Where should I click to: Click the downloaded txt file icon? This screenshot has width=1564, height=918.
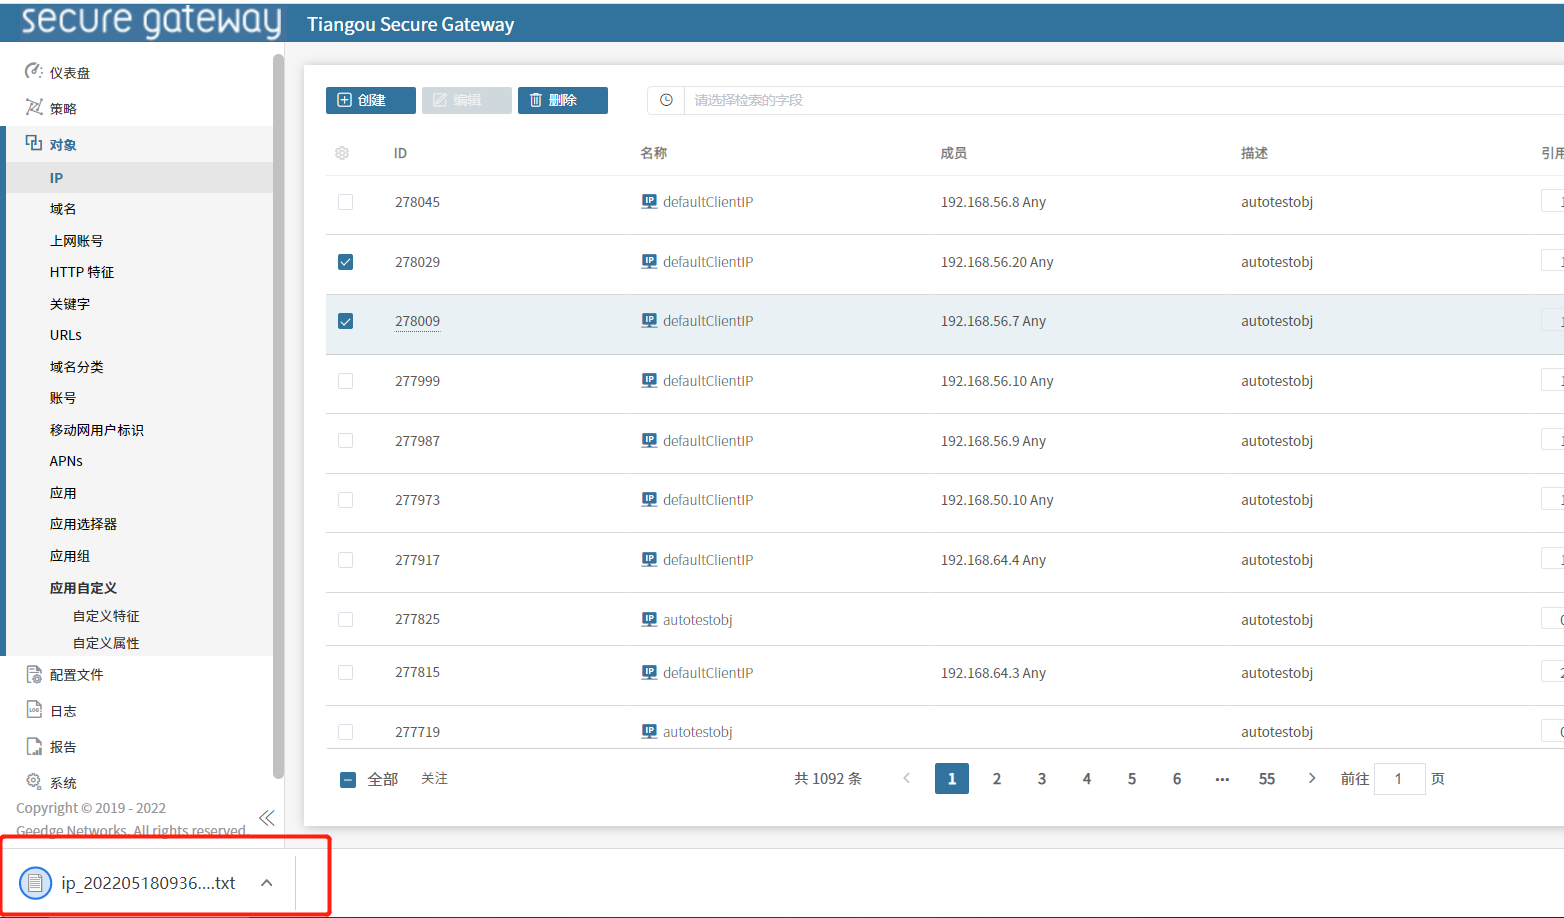click(x=35, y=883)
